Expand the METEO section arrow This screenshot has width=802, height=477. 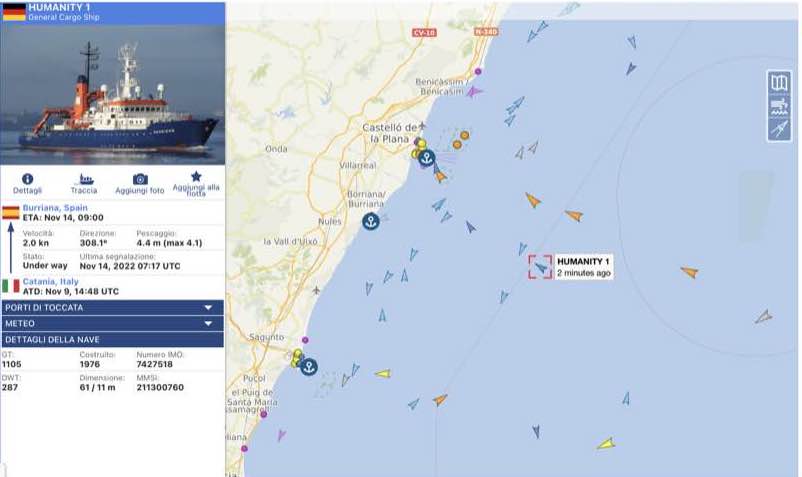pos(208,324)
